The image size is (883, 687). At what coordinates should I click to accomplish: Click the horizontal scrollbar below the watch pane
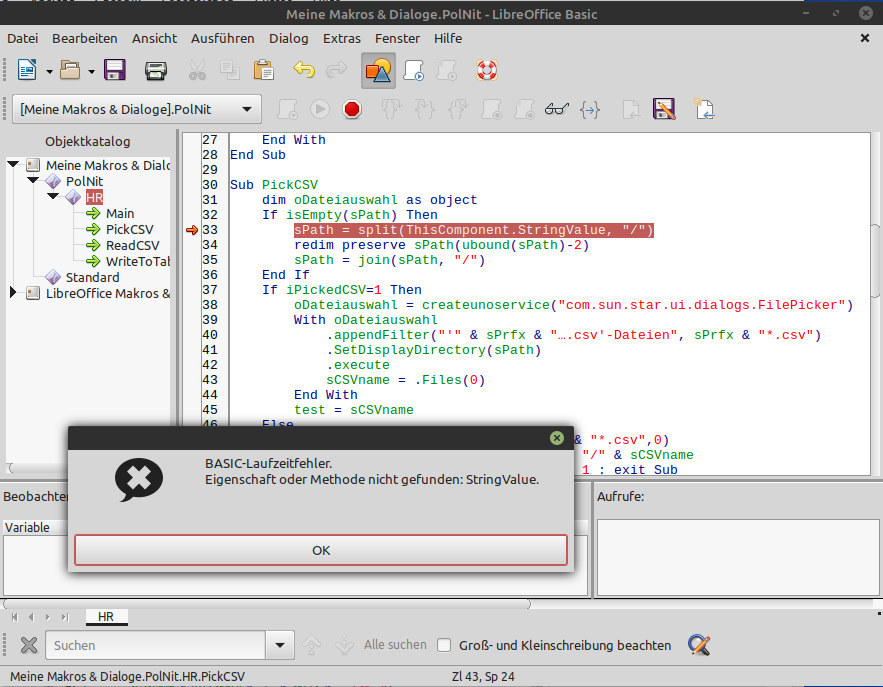pos(266,604)
